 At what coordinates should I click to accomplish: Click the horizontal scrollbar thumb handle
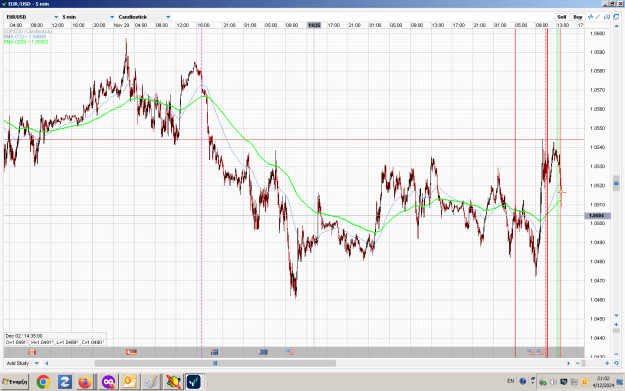(x=215, y=363)
